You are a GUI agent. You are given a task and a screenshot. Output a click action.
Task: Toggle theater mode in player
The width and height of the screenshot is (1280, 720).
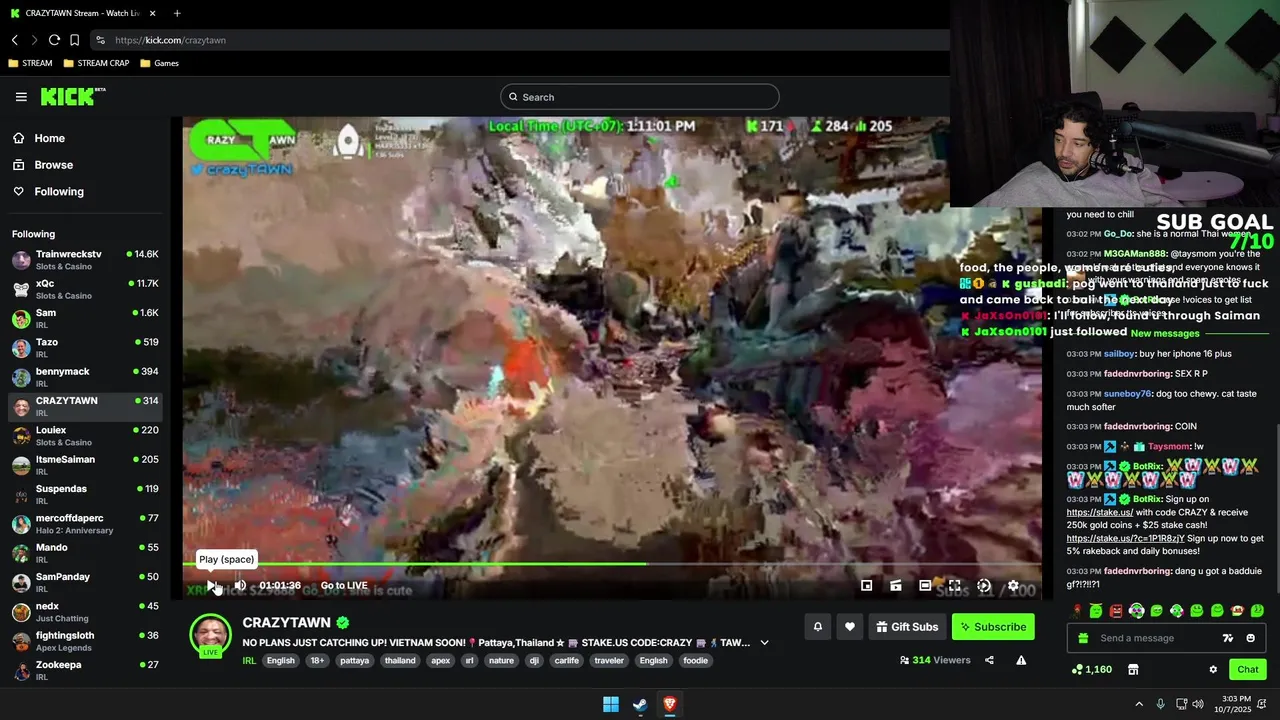point(925,586)
